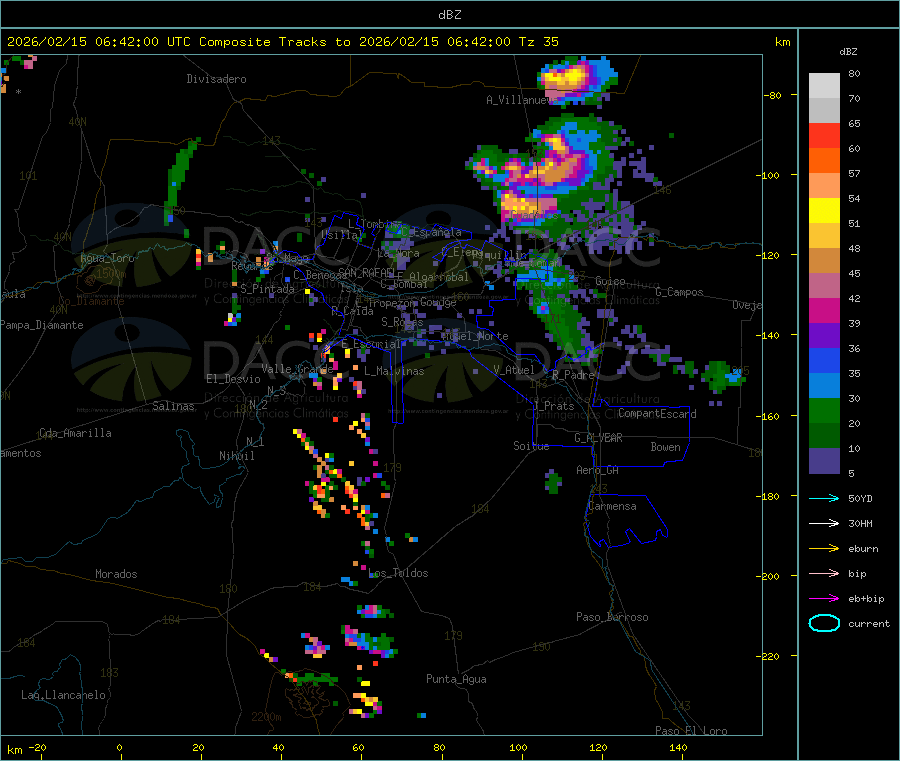Click the 'CompantEscard' map label
The height and width of the screenshot is (761, 900).
coord(657,414)
